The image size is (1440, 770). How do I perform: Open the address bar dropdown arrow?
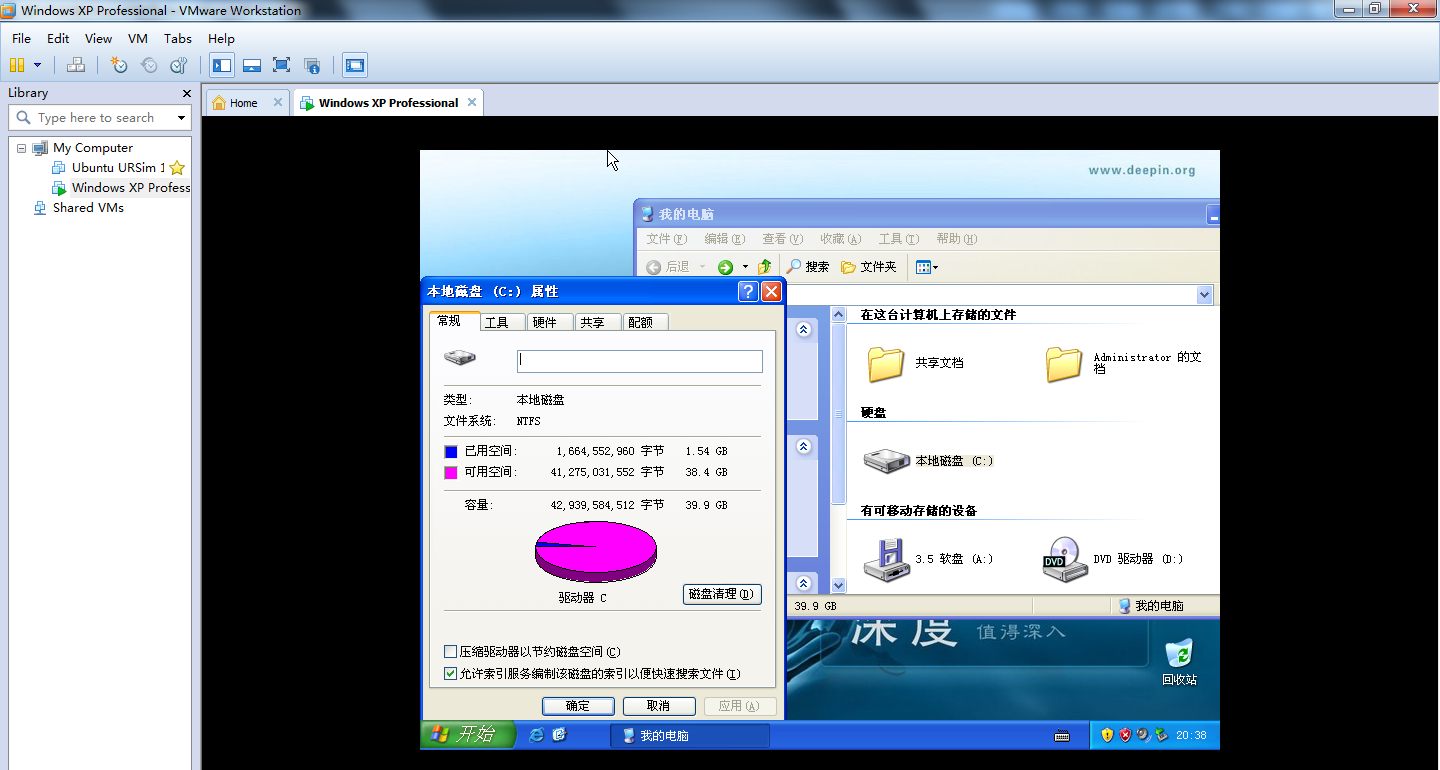pos(1204,295)
